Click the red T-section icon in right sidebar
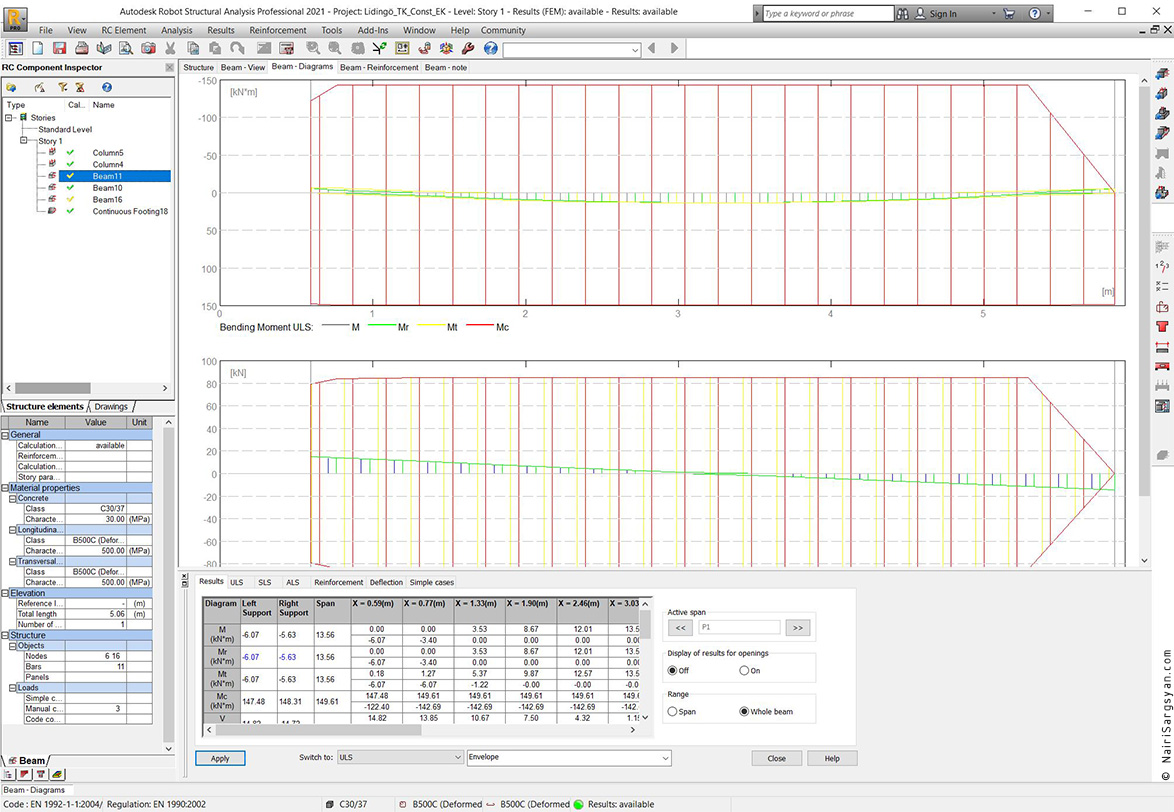1174x812 pixels. pos(1162,326)
